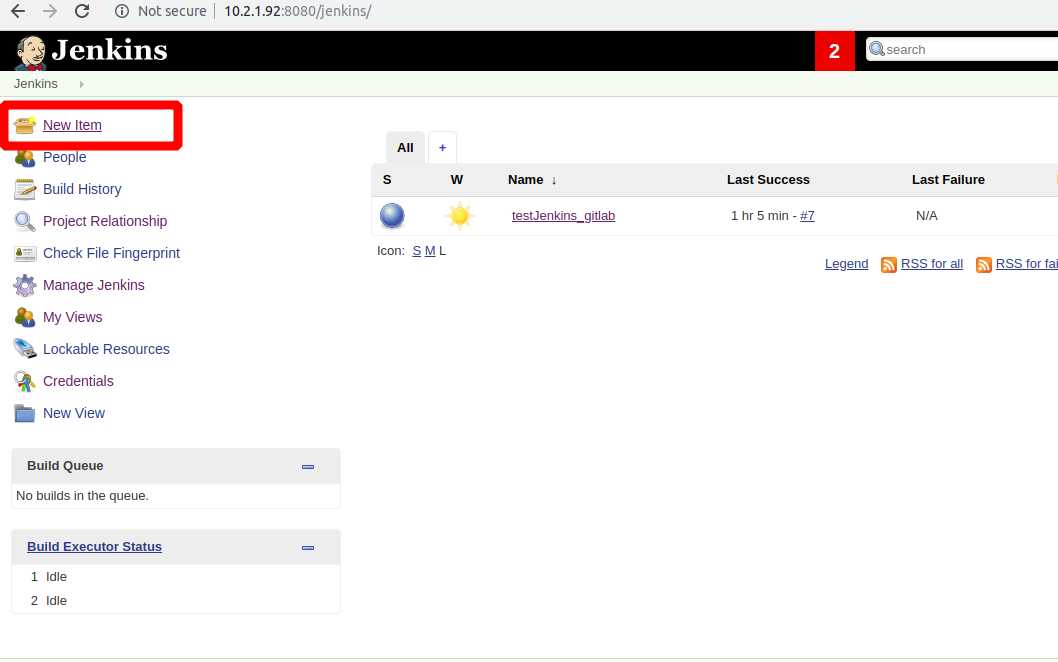Click the Credentials keys icon

pos(25,381)
